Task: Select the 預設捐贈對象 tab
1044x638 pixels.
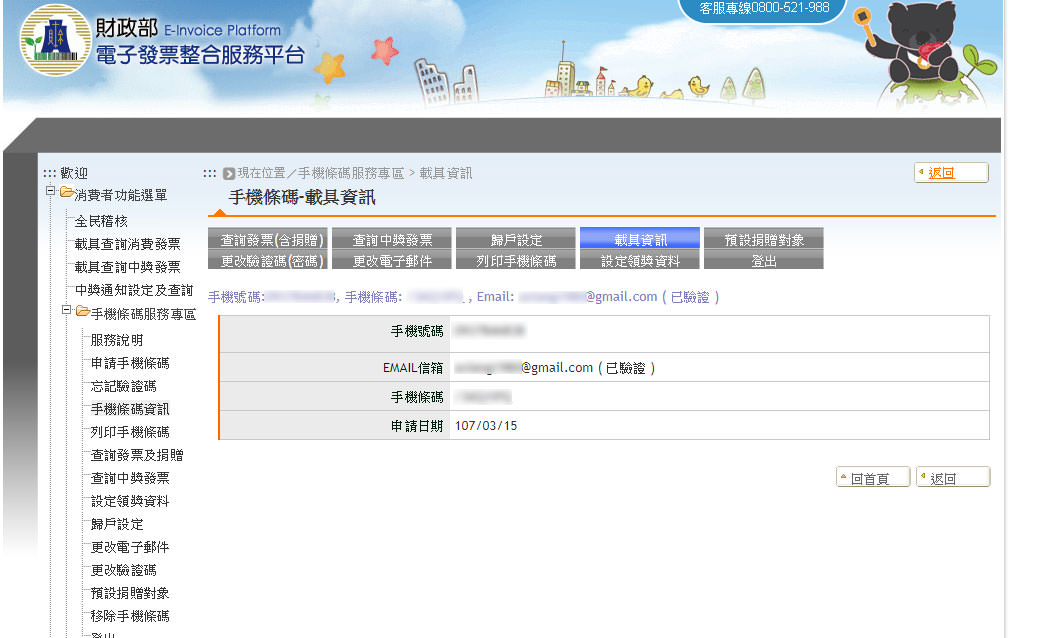Action: (763, 240)
